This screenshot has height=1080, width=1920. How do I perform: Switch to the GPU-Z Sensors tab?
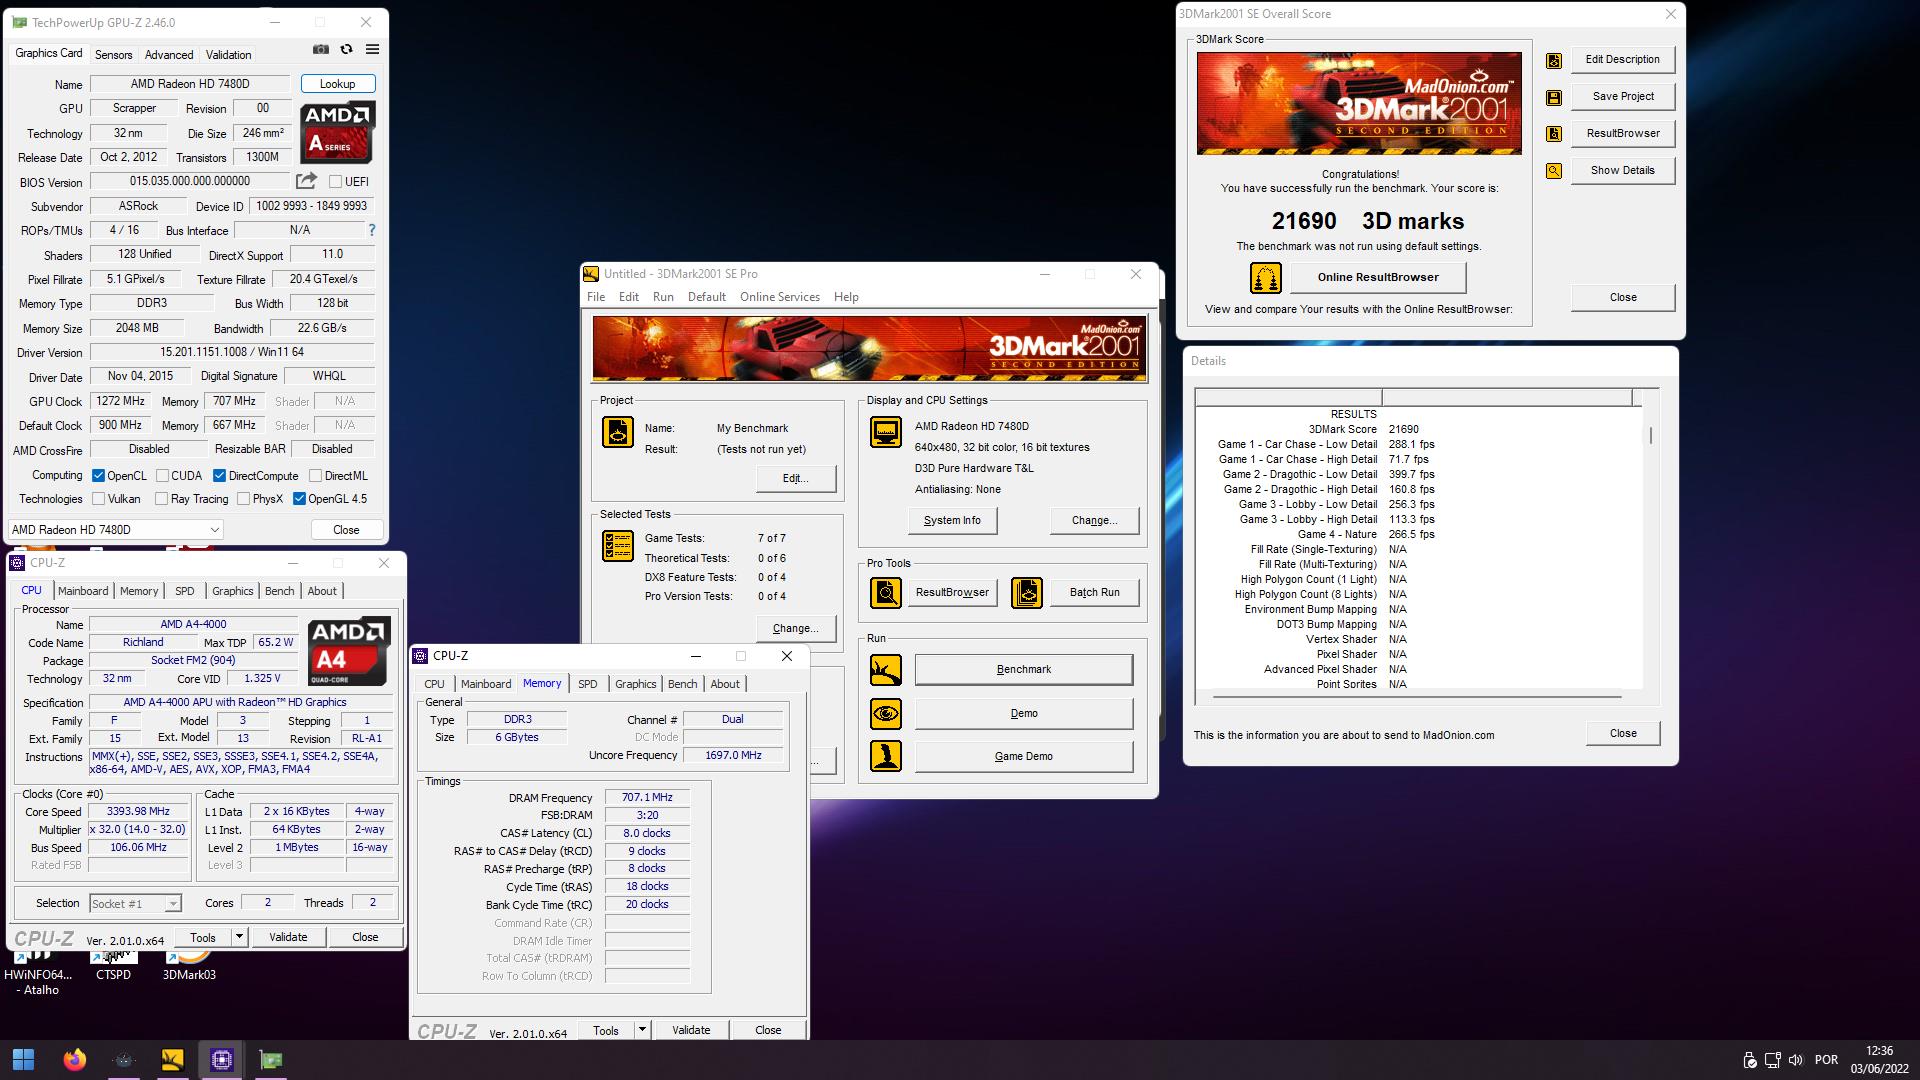[113, 55]
